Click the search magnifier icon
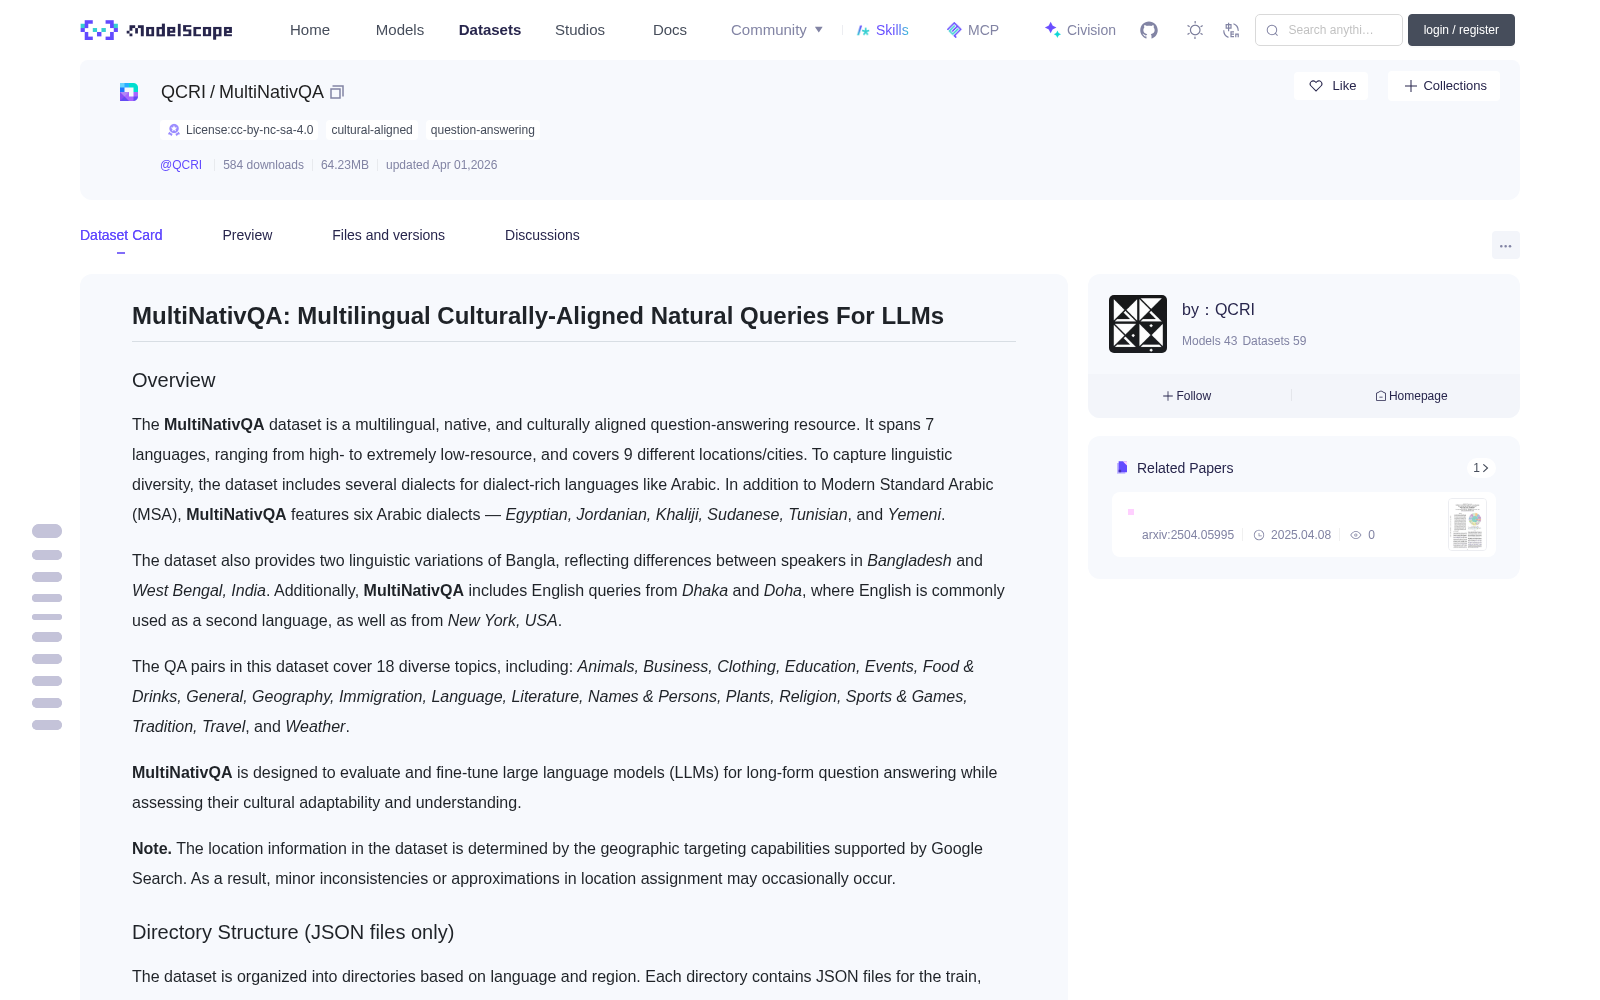 tap(1272, 30)
